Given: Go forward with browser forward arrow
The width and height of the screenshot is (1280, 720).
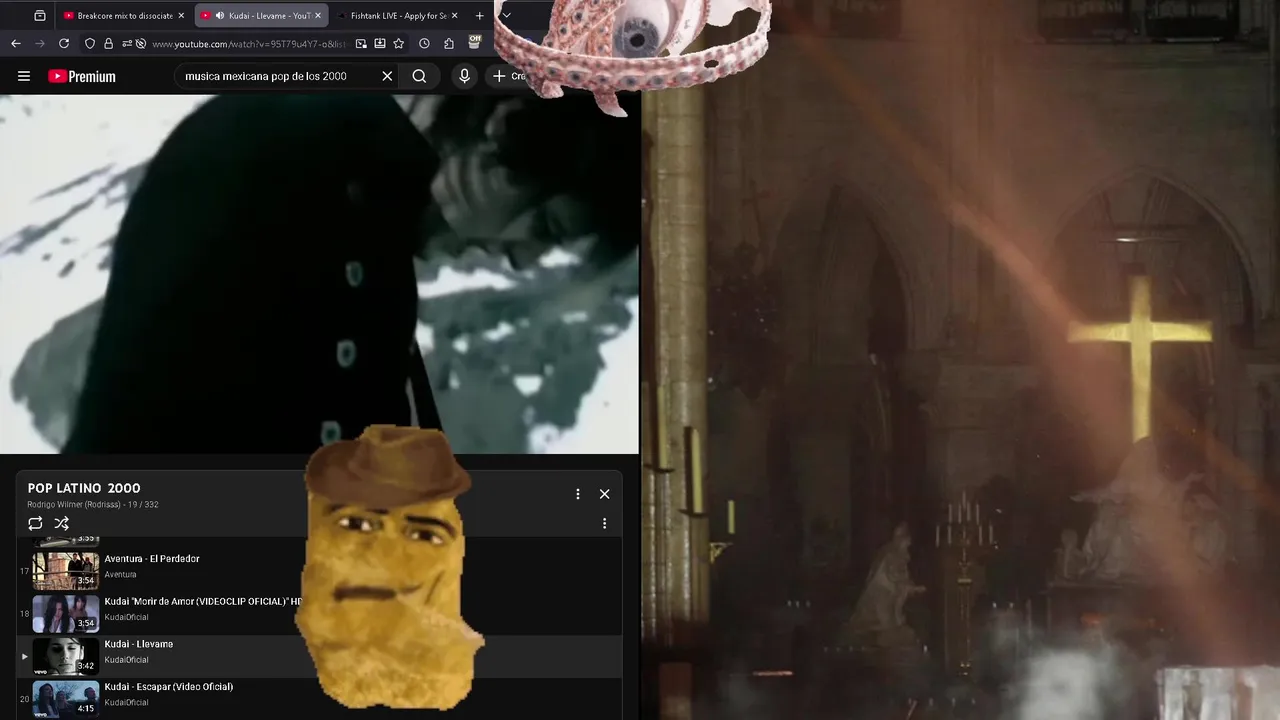Looking at the screenshot, I should pyautogui.click(x=40, y=44).
